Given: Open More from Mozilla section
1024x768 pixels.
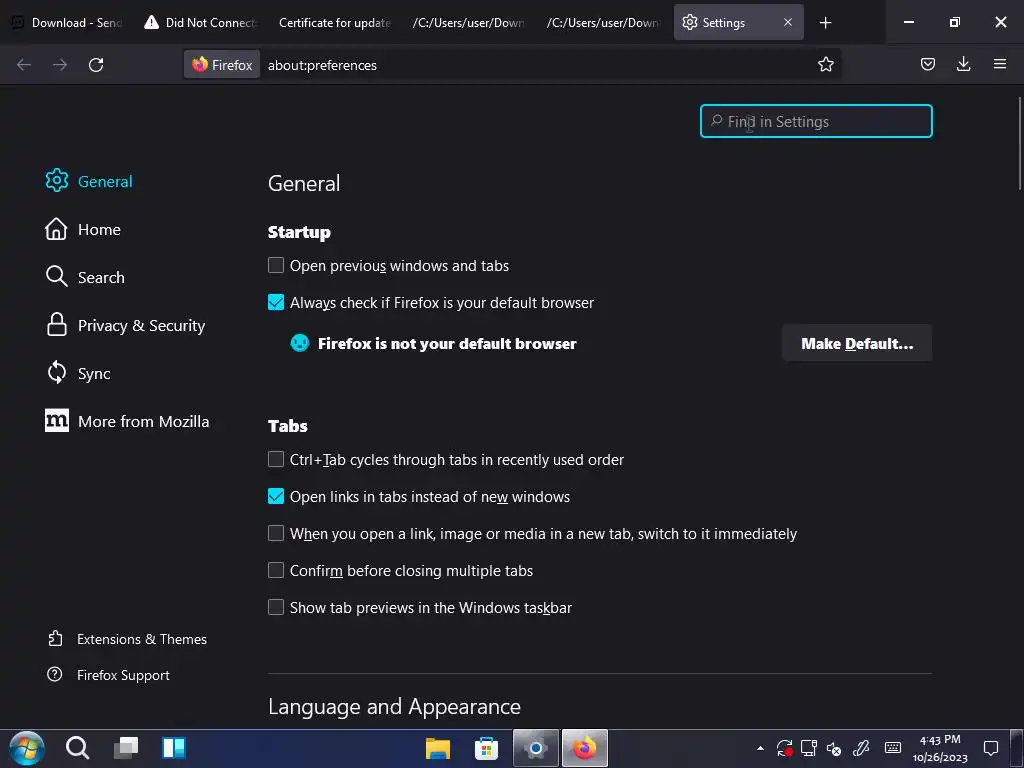Looking at the screenshot, I should tap(127, 421).
